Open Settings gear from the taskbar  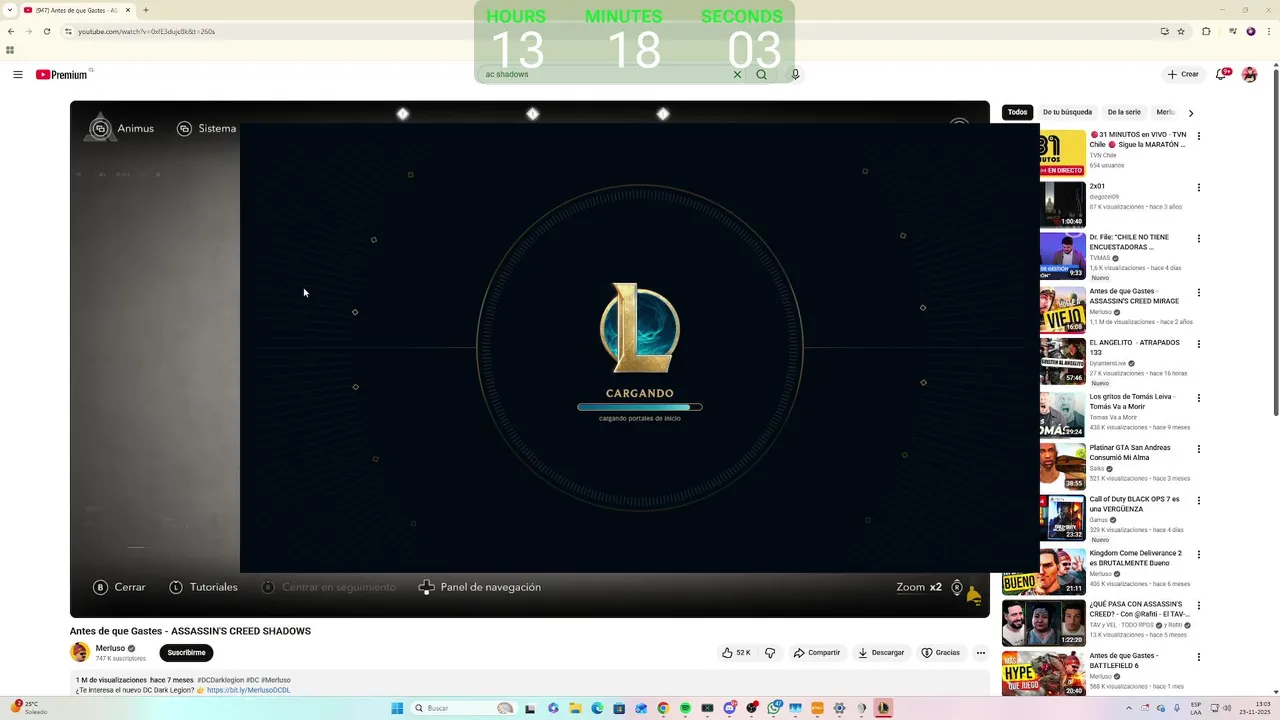839,708
